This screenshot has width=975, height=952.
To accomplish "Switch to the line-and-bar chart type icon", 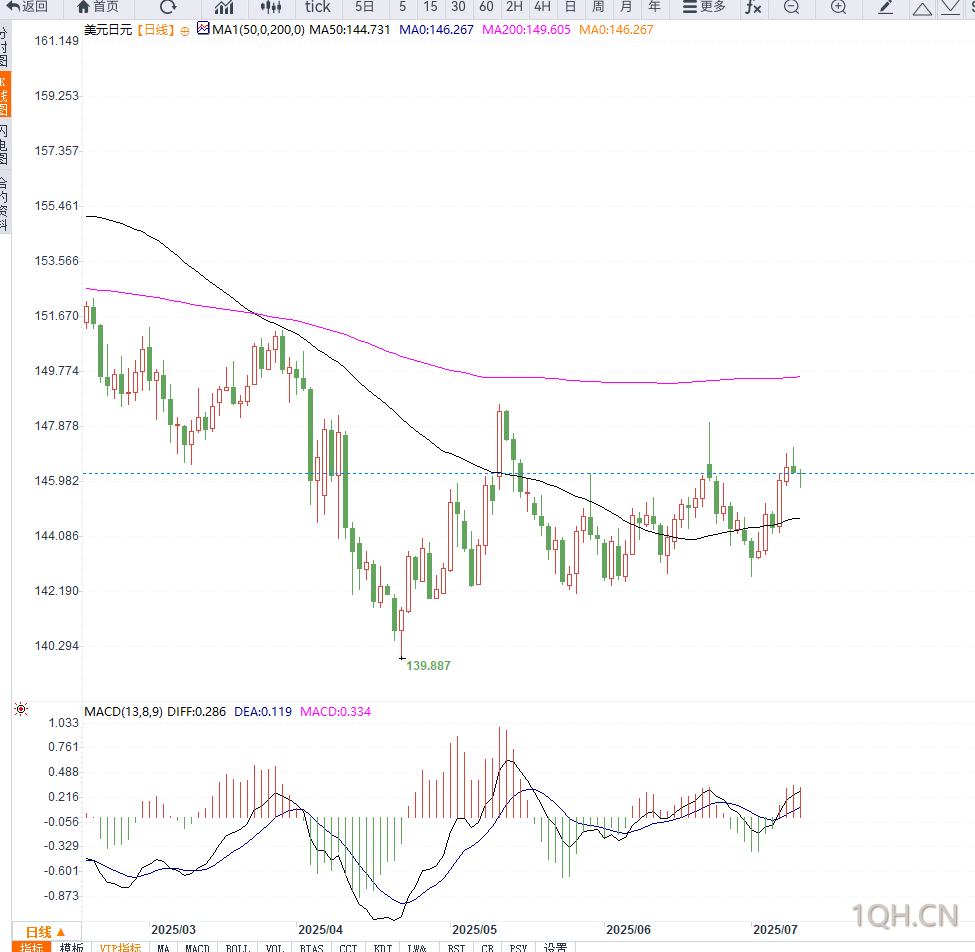I will pyautogui.click(x=224, y=7).
